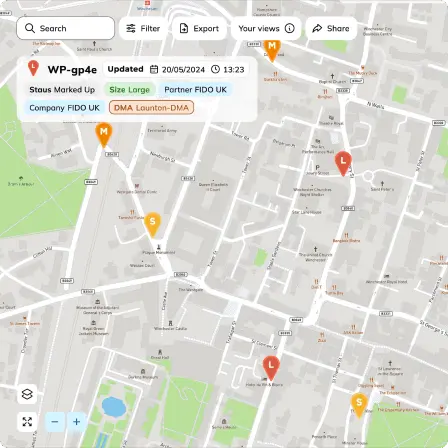448x448 pixels.
Task: Zoom out with the minus button
Action: coord(55,422)
